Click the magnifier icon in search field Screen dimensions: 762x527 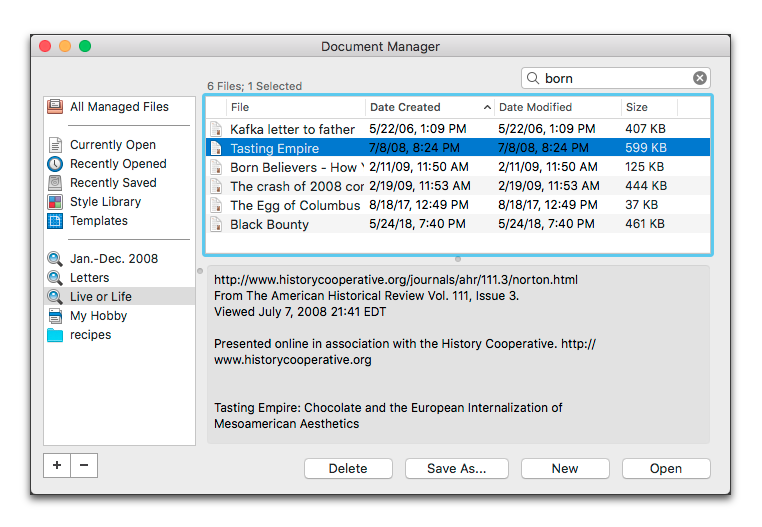coord(533,78)
